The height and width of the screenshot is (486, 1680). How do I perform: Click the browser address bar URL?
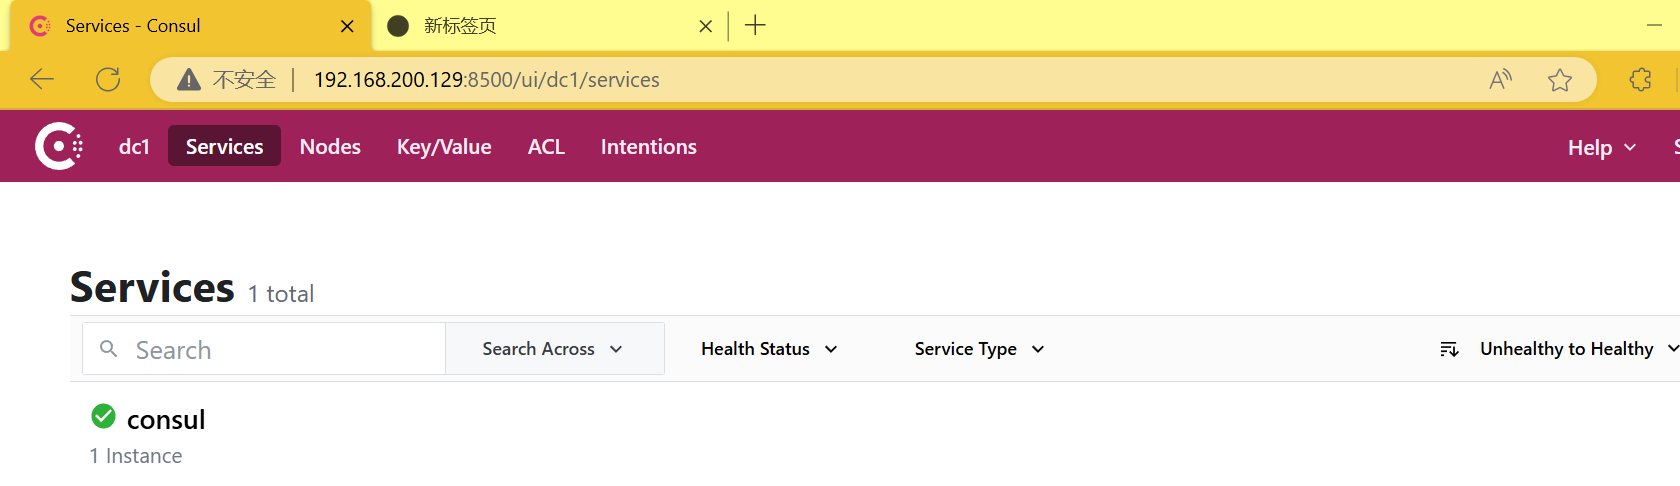pyautogui.click(x=487, y=80)
